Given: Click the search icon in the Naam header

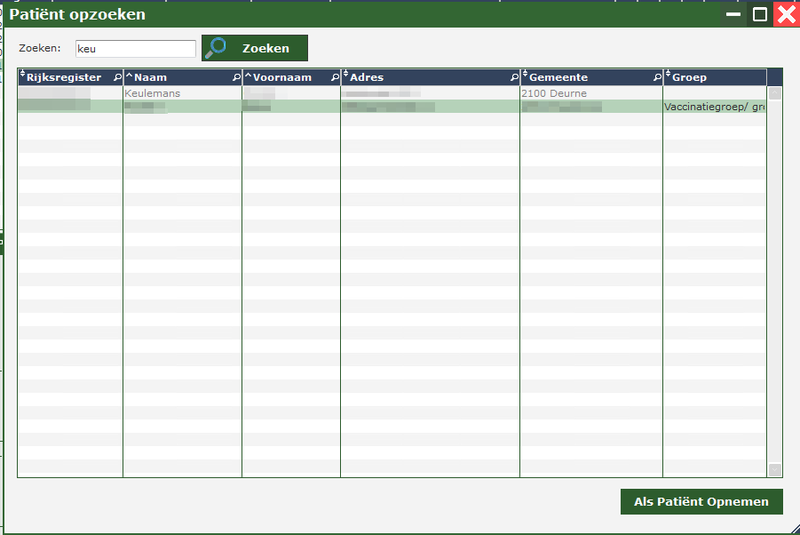Looking at the screenshot, I should click(x=236, y=77).
